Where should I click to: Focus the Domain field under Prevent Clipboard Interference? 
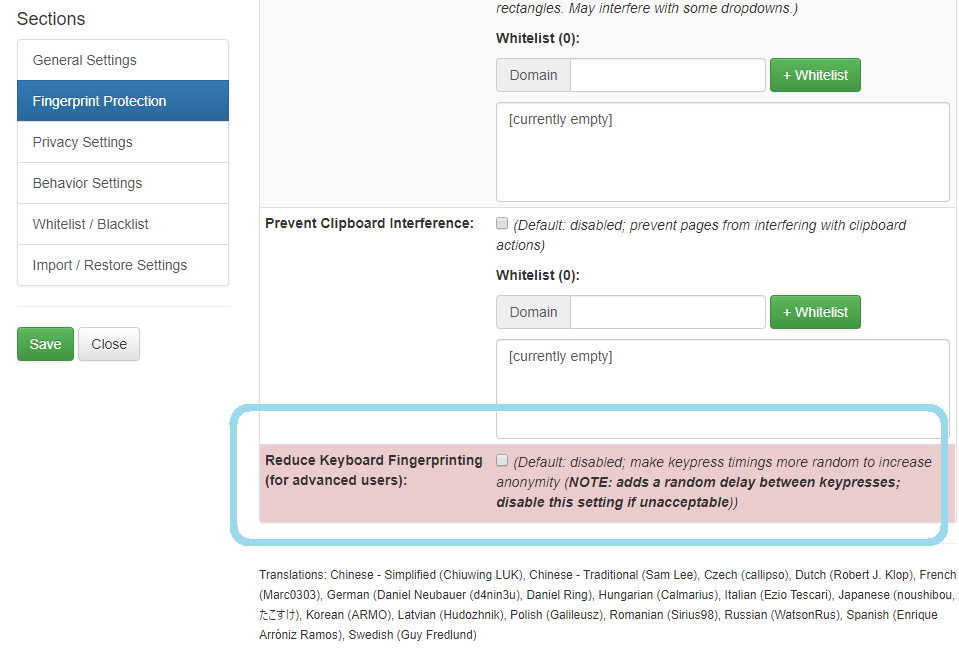(667, 312)
